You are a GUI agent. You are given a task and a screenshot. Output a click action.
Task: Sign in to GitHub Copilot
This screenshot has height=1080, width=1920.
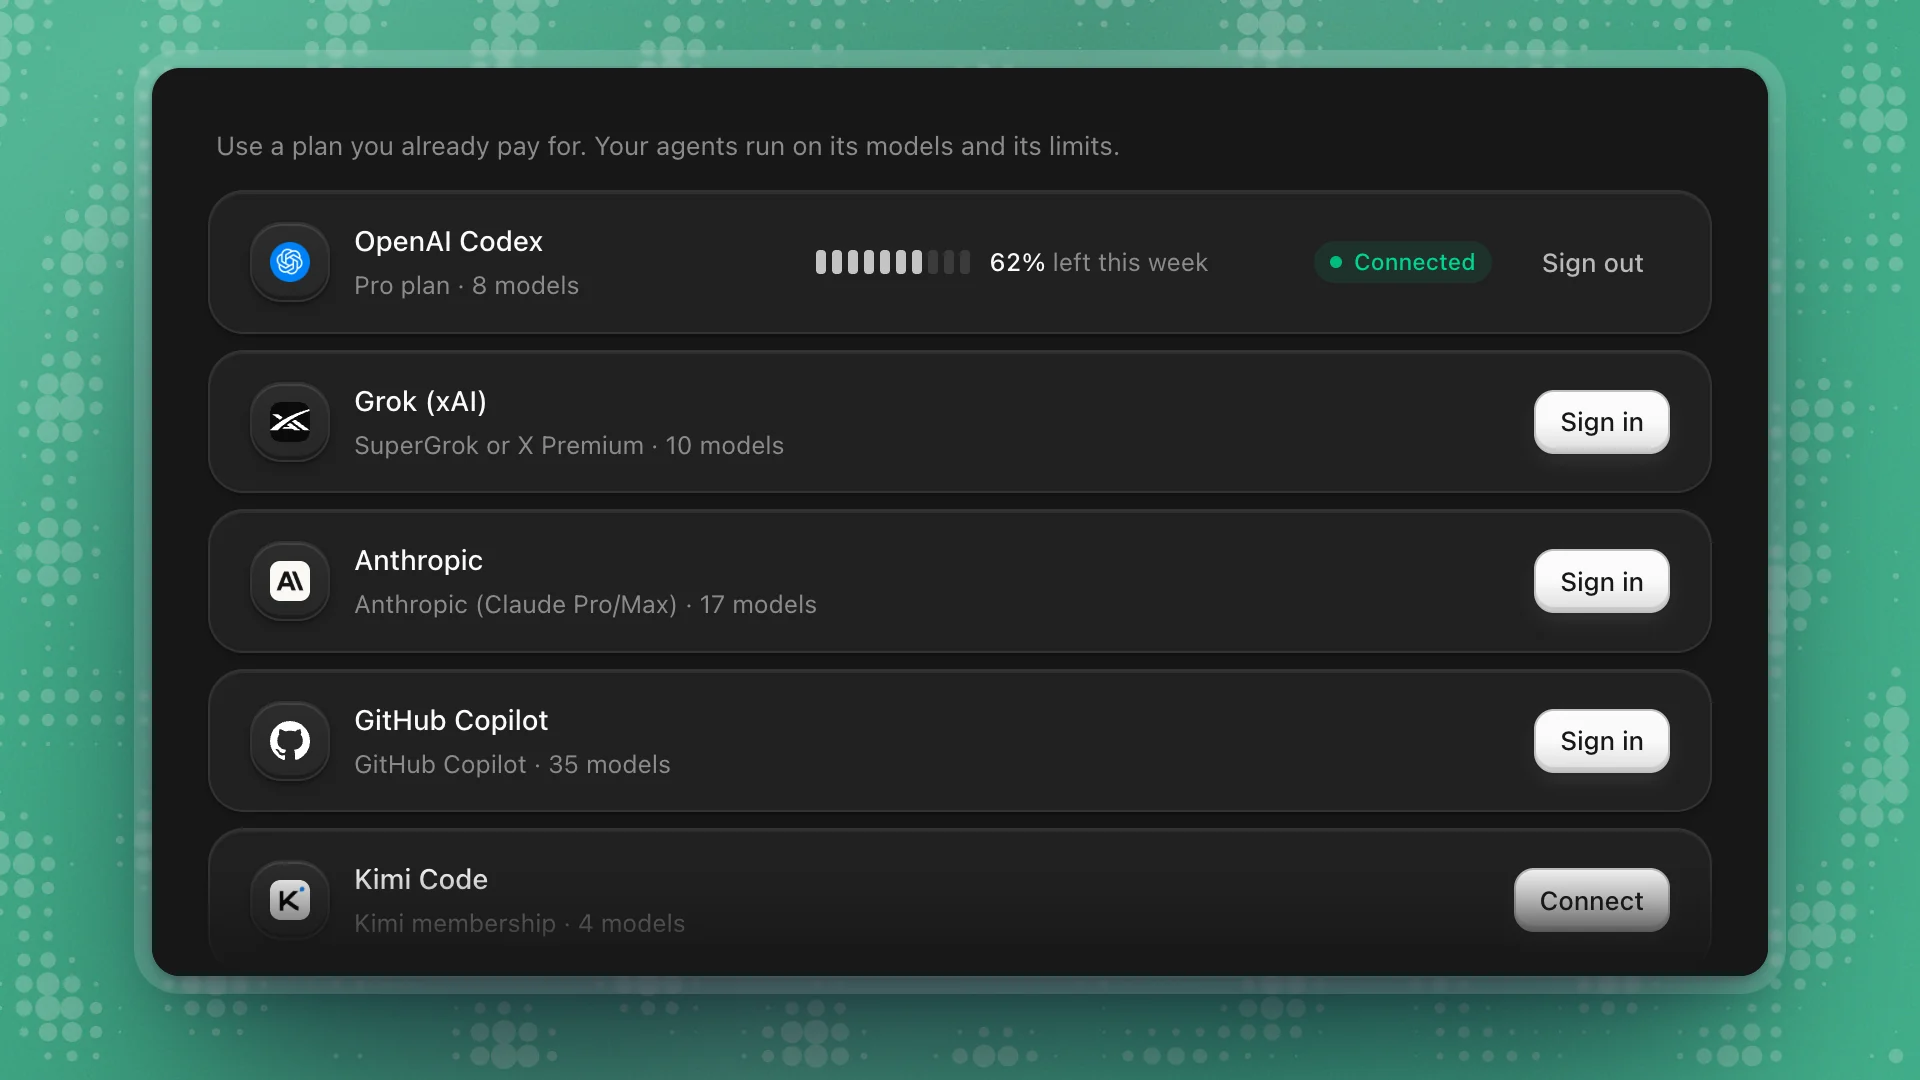[x=1601, y=741]
